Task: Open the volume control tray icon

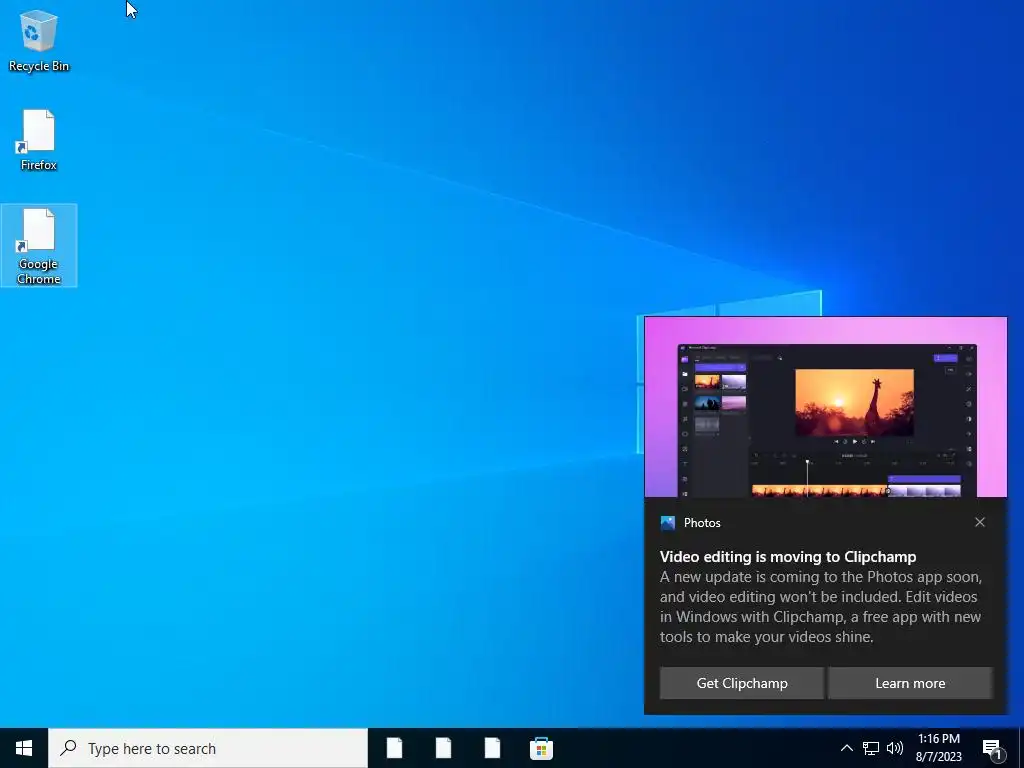Action: [x=895, y=748]
